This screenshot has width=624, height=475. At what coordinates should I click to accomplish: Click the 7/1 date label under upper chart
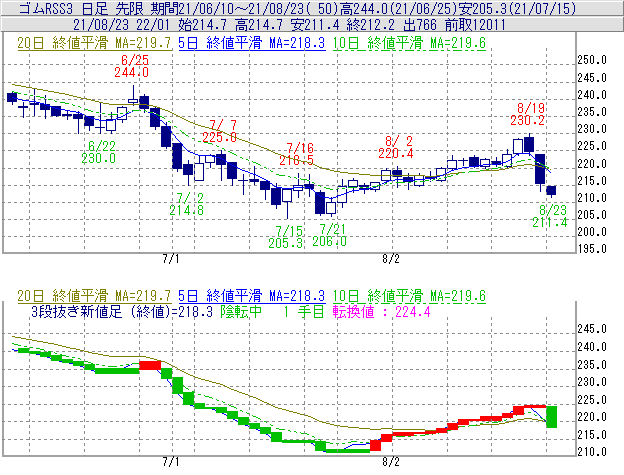171,259
